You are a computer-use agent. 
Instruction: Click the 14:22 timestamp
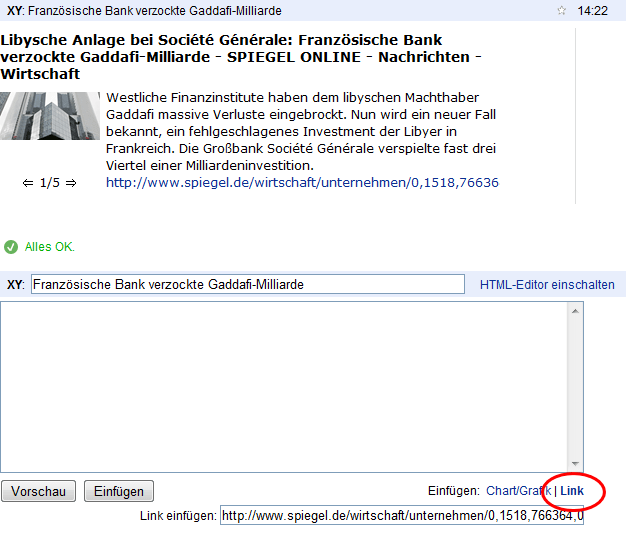pos(592,11)
